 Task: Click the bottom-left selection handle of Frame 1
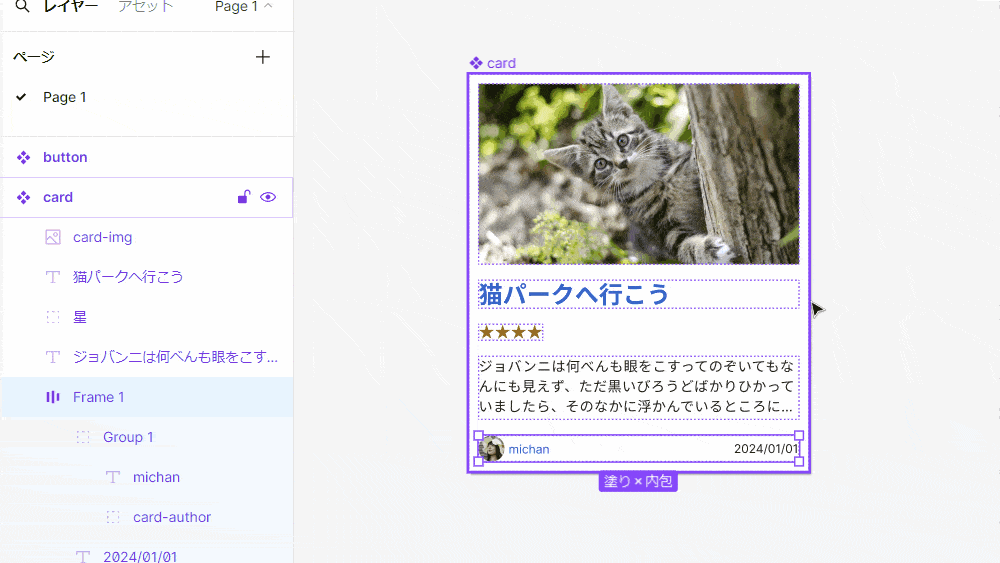coord(478,462)
